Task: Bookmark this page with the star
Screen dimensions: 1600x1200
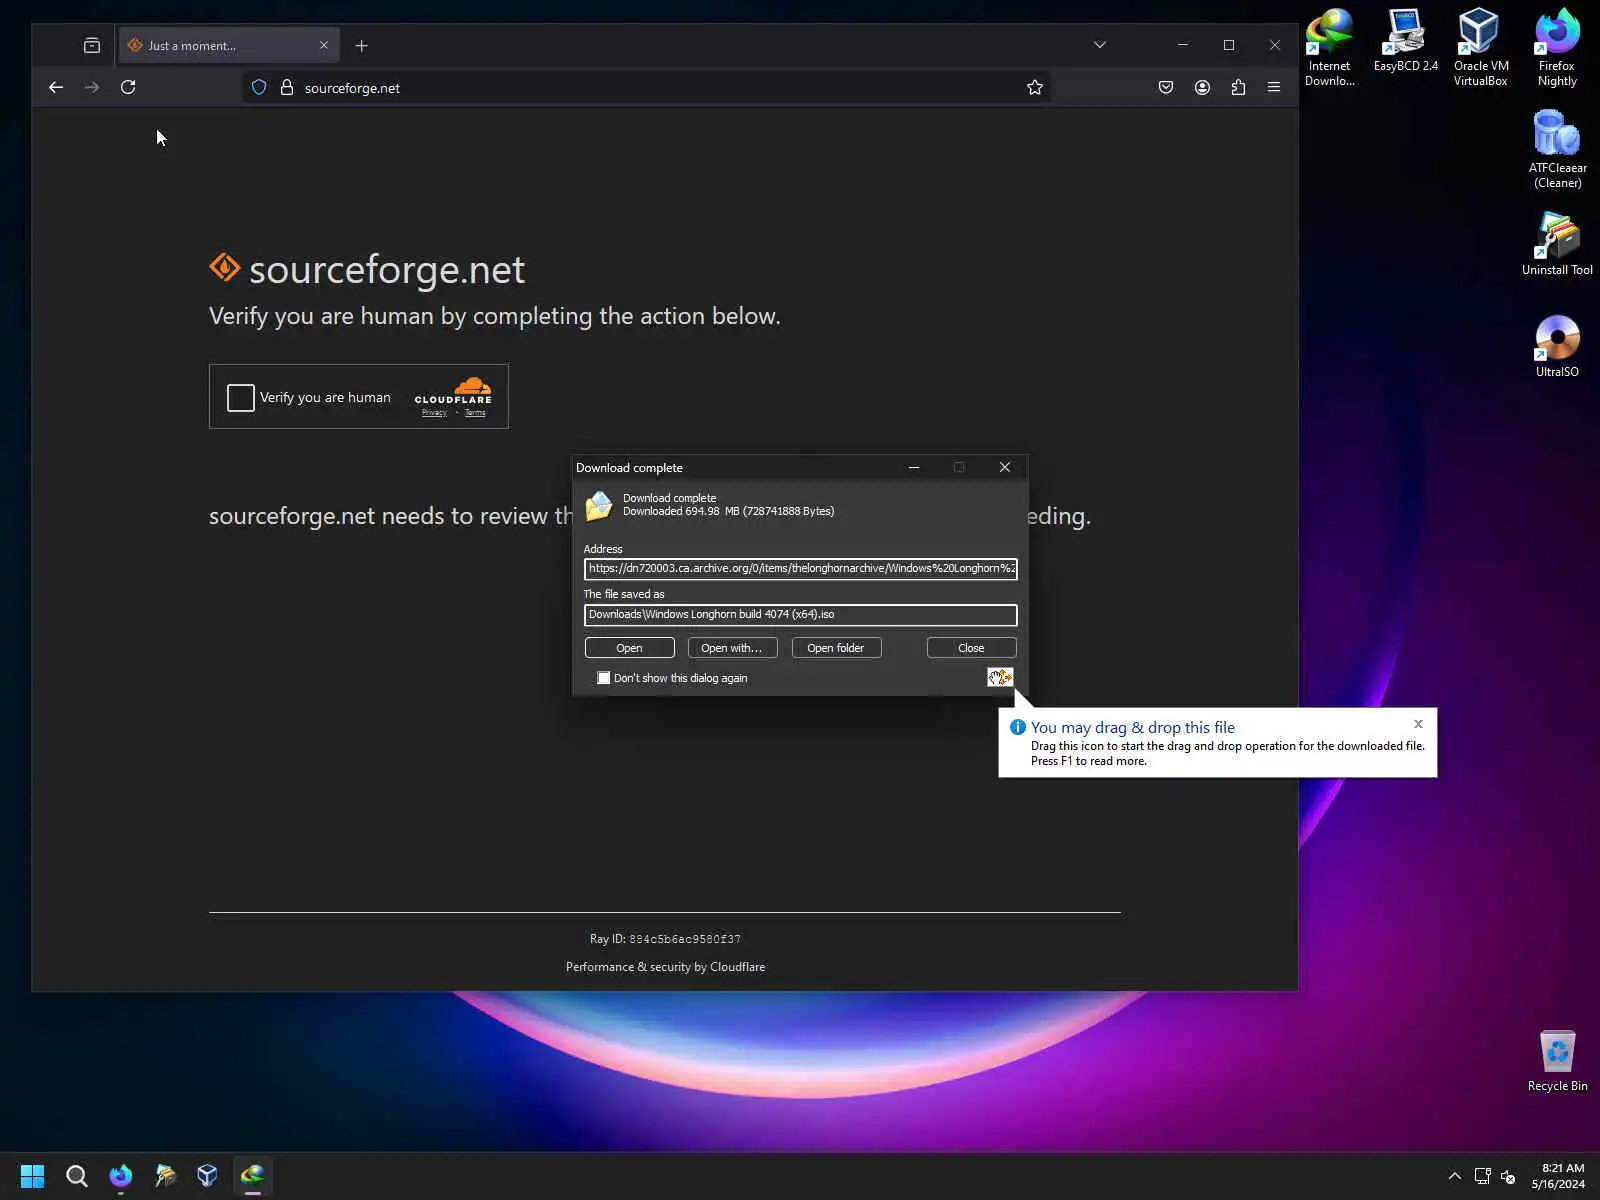Action: (x=1035, y=88)
